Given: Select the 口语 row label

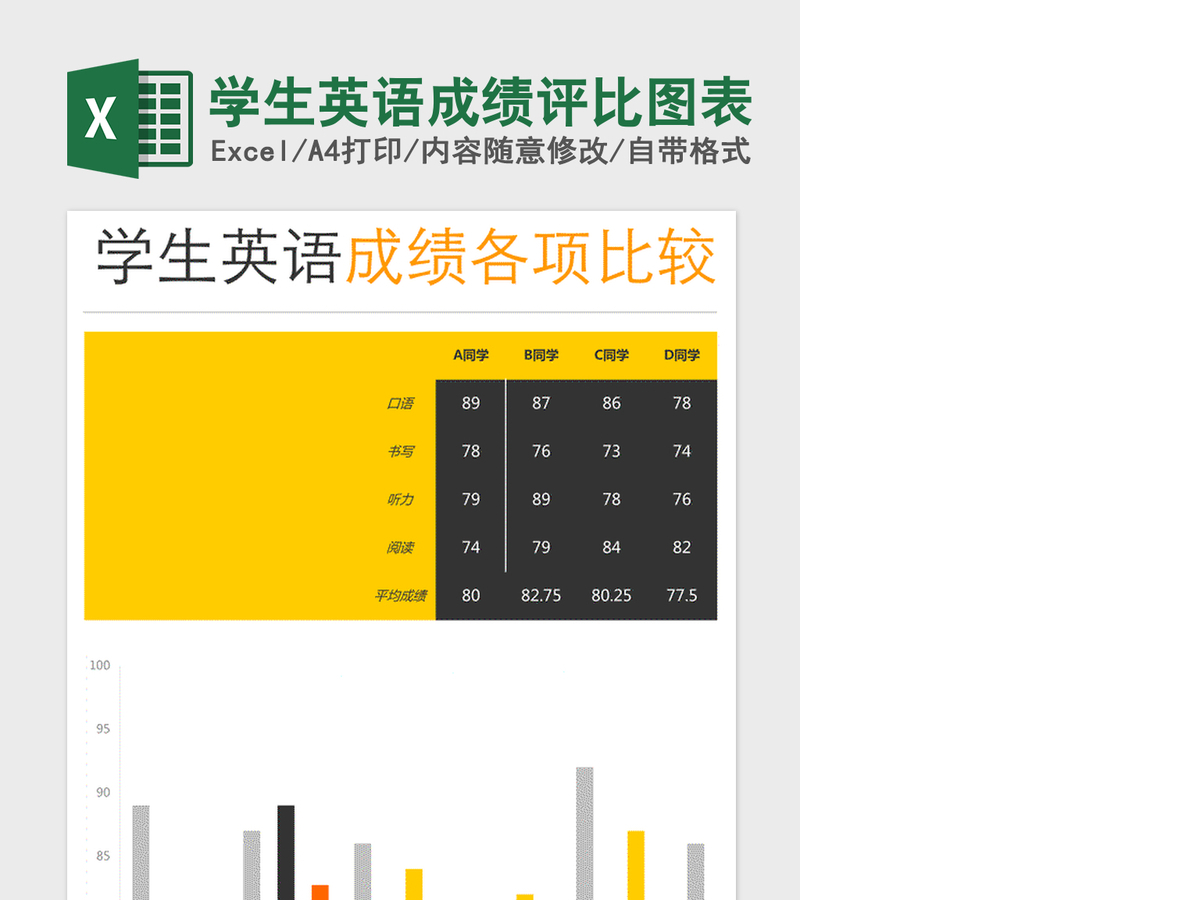Looking at the screenshot, I should pos(400,403).
